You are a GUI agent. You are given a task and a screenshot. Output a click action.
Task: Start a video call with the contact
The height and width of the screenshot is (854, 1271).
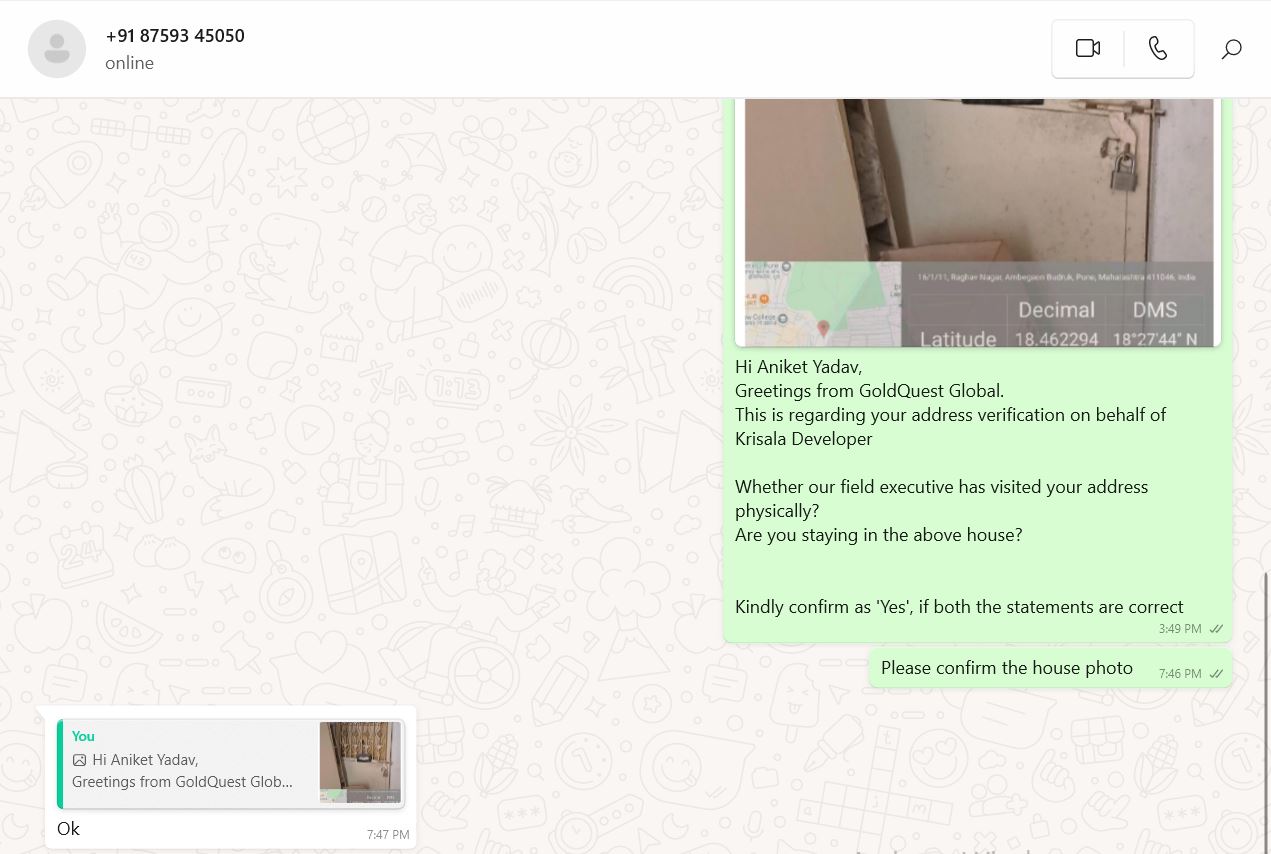pyautogui.click(x=1088, y=49)
